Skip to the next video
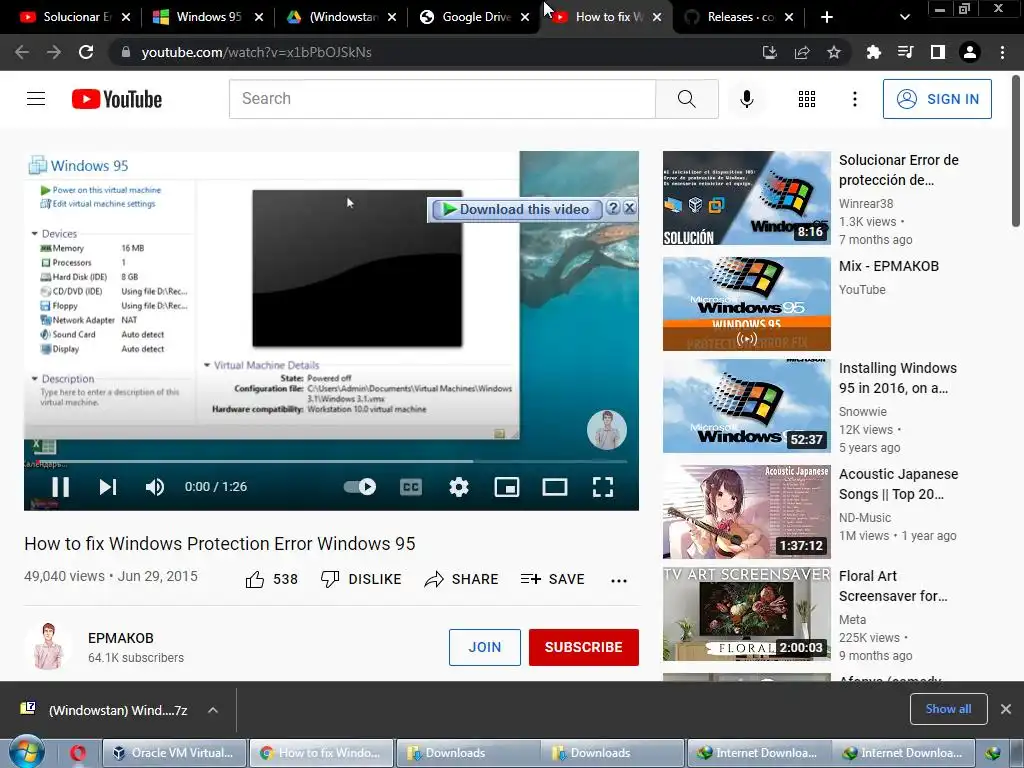This screenshot has width=1024, height=768. tap(108, 487)
